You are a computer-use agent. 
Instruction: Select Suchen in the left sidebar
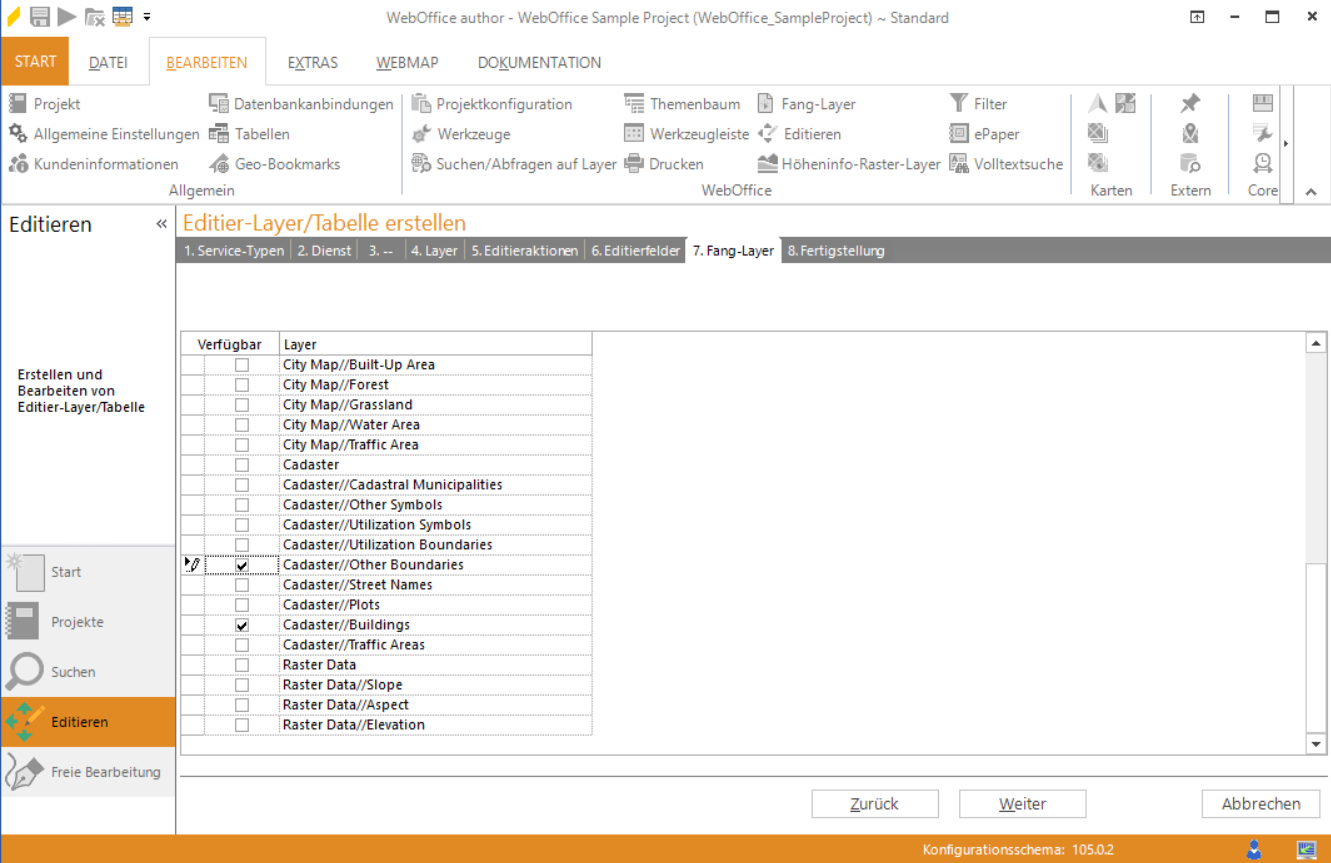[x=73, y=672]
